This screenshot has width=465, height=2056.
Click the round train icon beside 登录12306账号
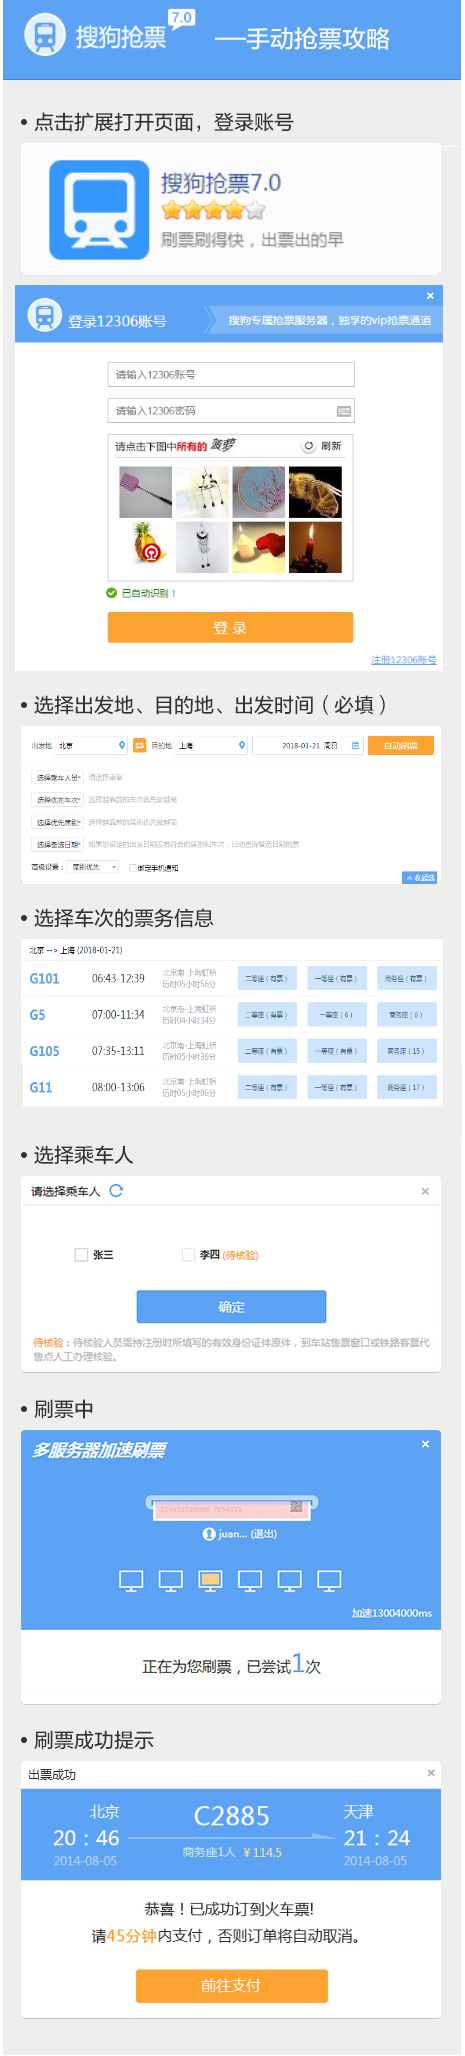[43, 316]
